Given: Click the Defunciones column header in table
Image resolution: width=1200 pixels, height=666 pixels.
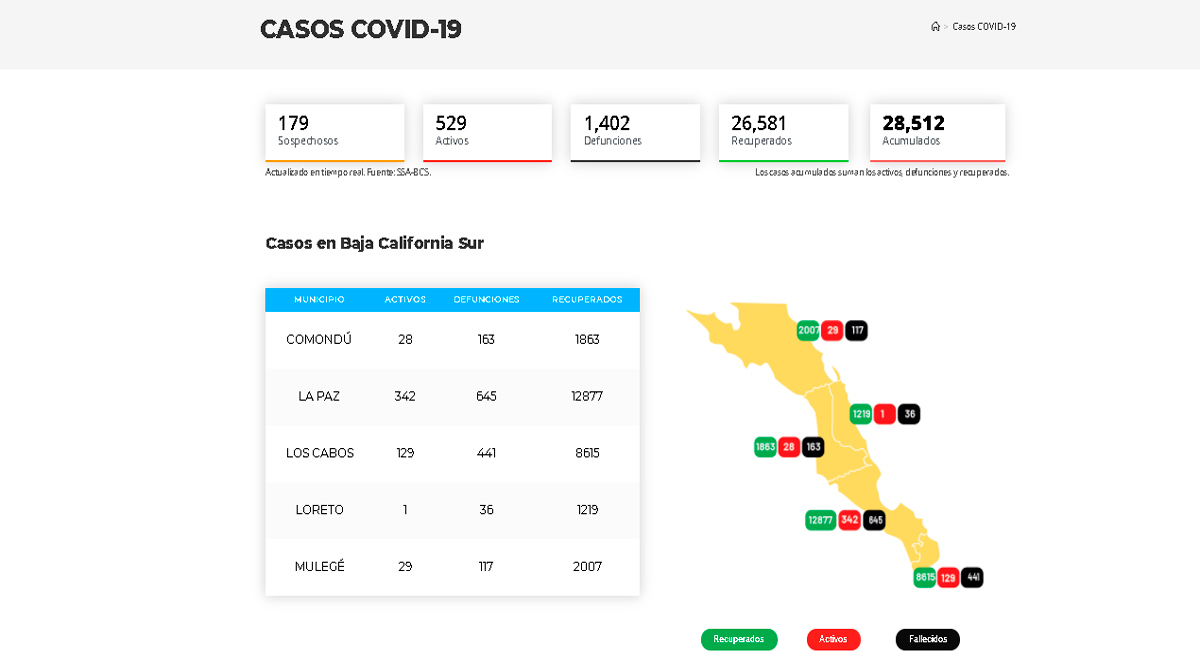Looking at the screenshot, I should (486, 300).
